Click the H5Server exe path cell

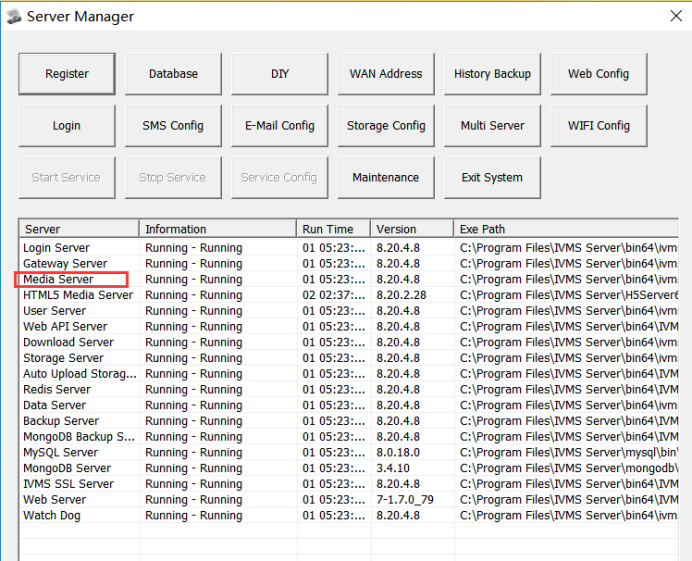tap(568, 295)
